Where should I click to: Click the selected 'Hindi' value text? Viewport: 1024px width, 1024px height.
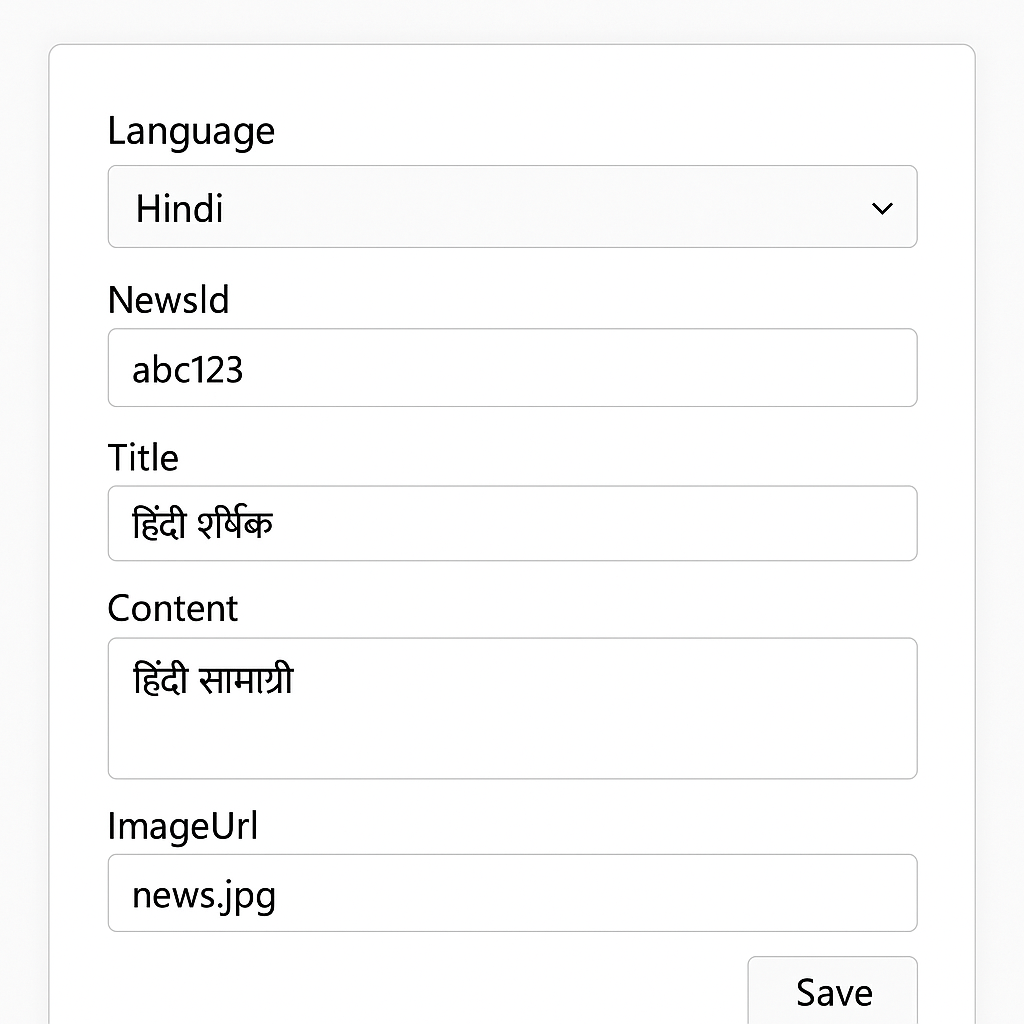pyautogui.click(x=180, y=208)
